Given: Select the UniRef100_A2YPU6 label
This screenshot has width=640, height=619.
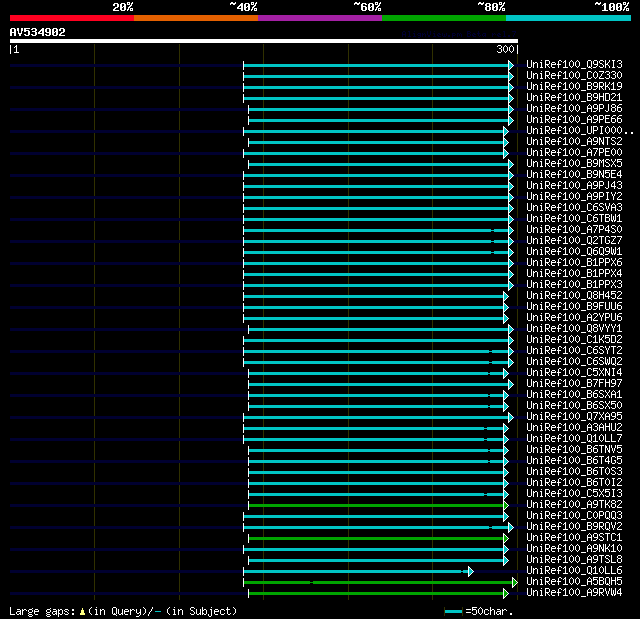Looking at the screenshot, I should point(574,318).
